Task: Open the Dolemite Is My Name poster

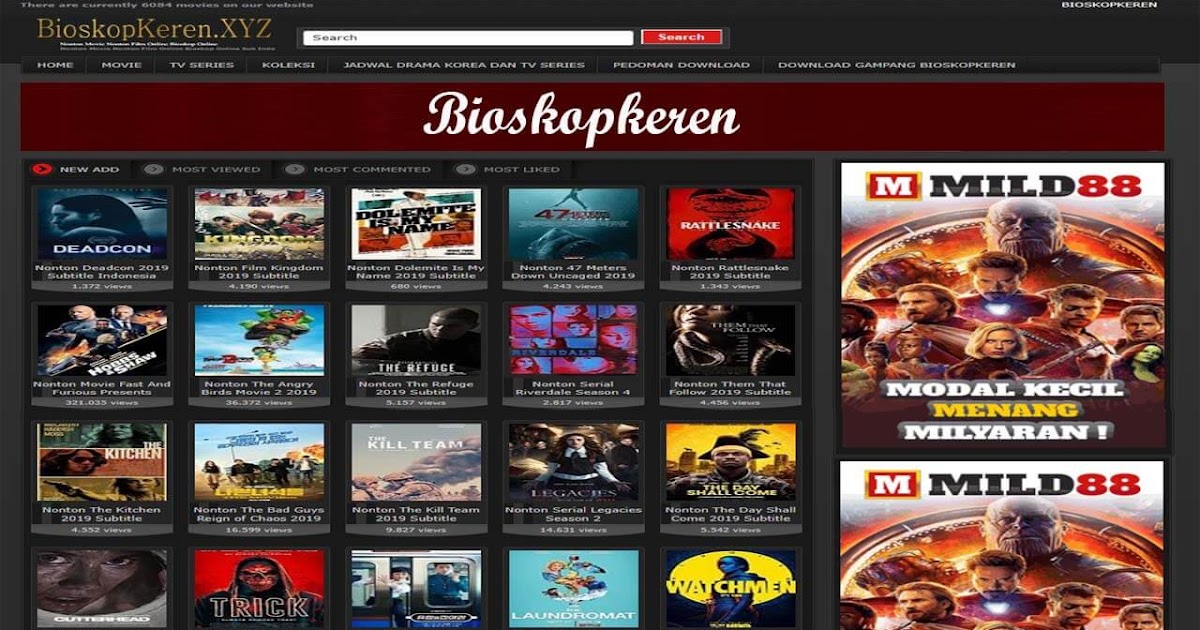Action: pyautogui.click(x=416, y=224)
